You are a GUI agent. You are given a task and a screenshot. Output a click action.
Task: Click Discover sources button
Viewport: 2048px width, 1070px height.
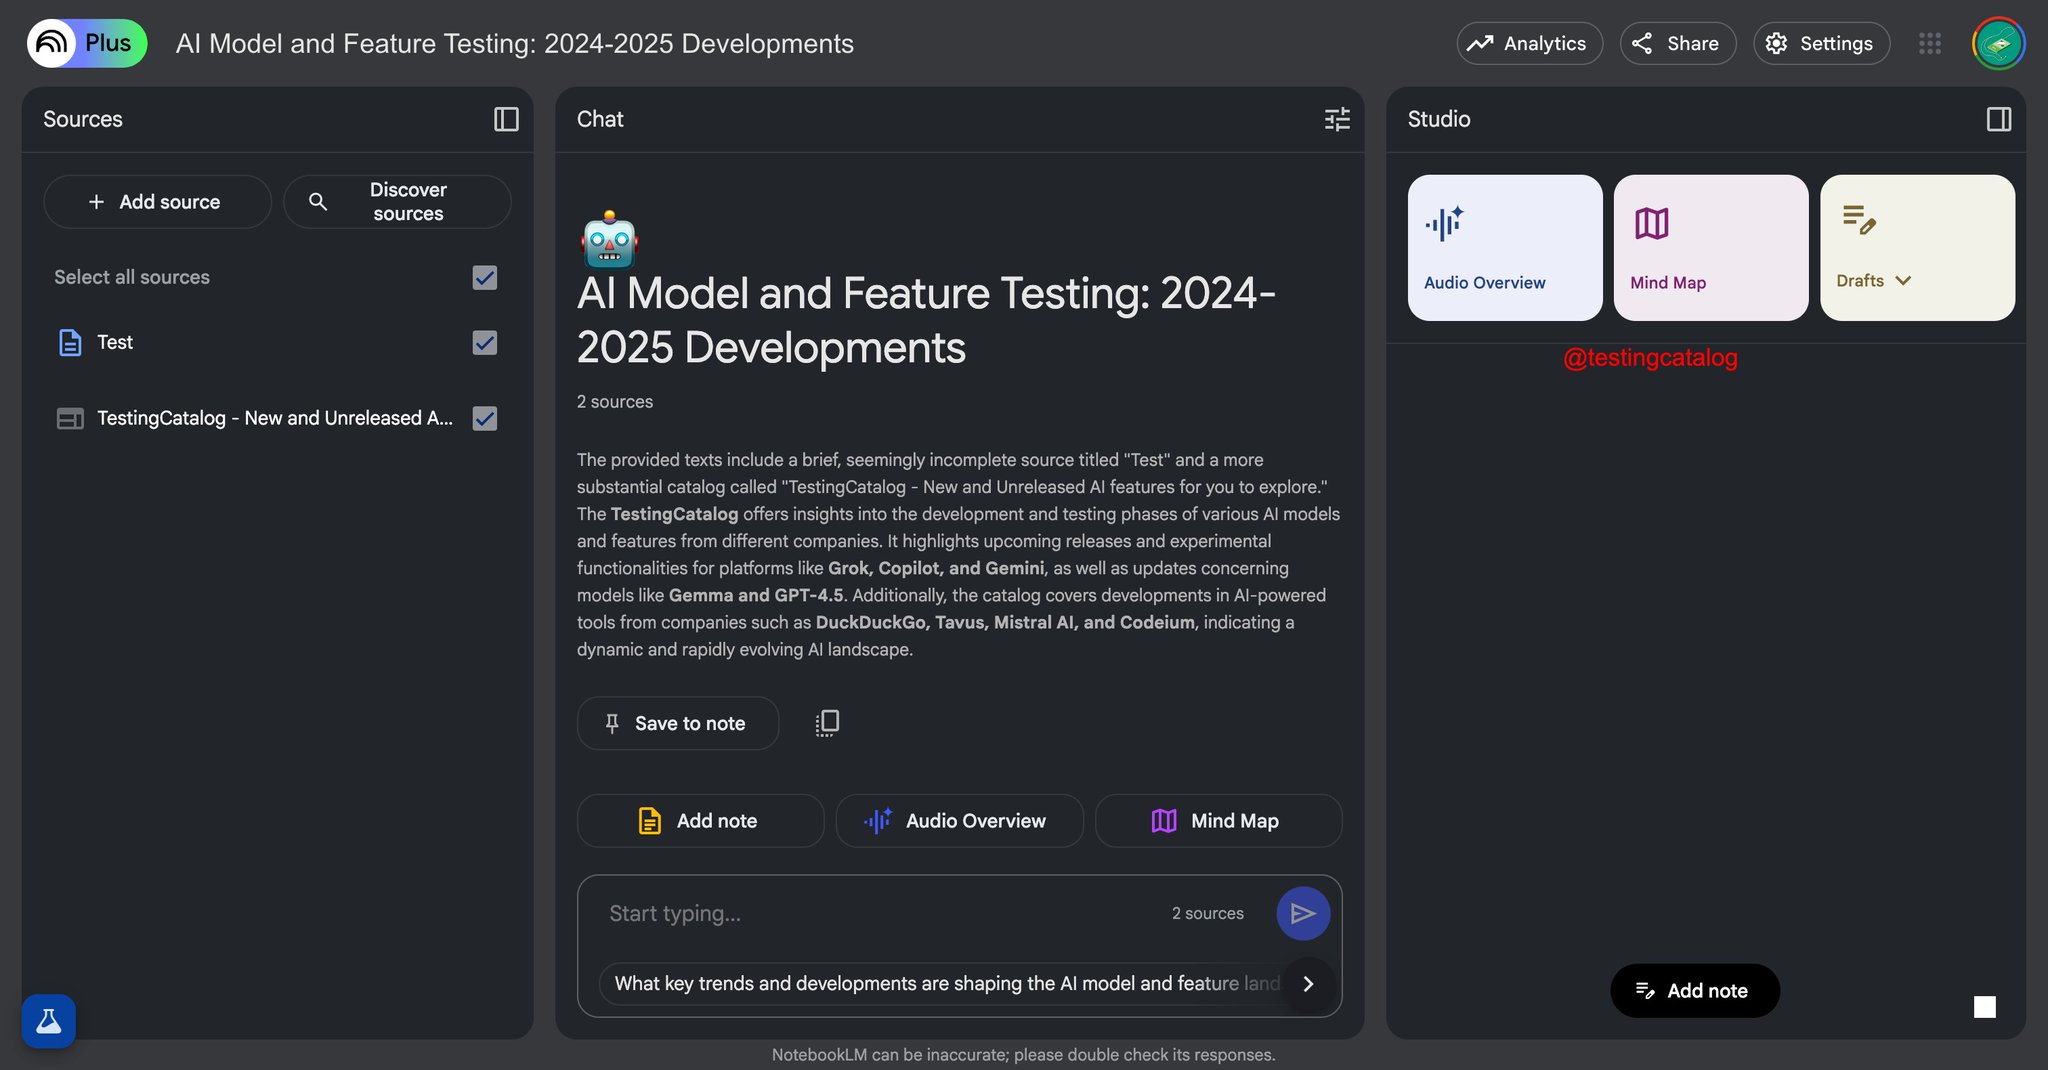[x=397, y=202]
